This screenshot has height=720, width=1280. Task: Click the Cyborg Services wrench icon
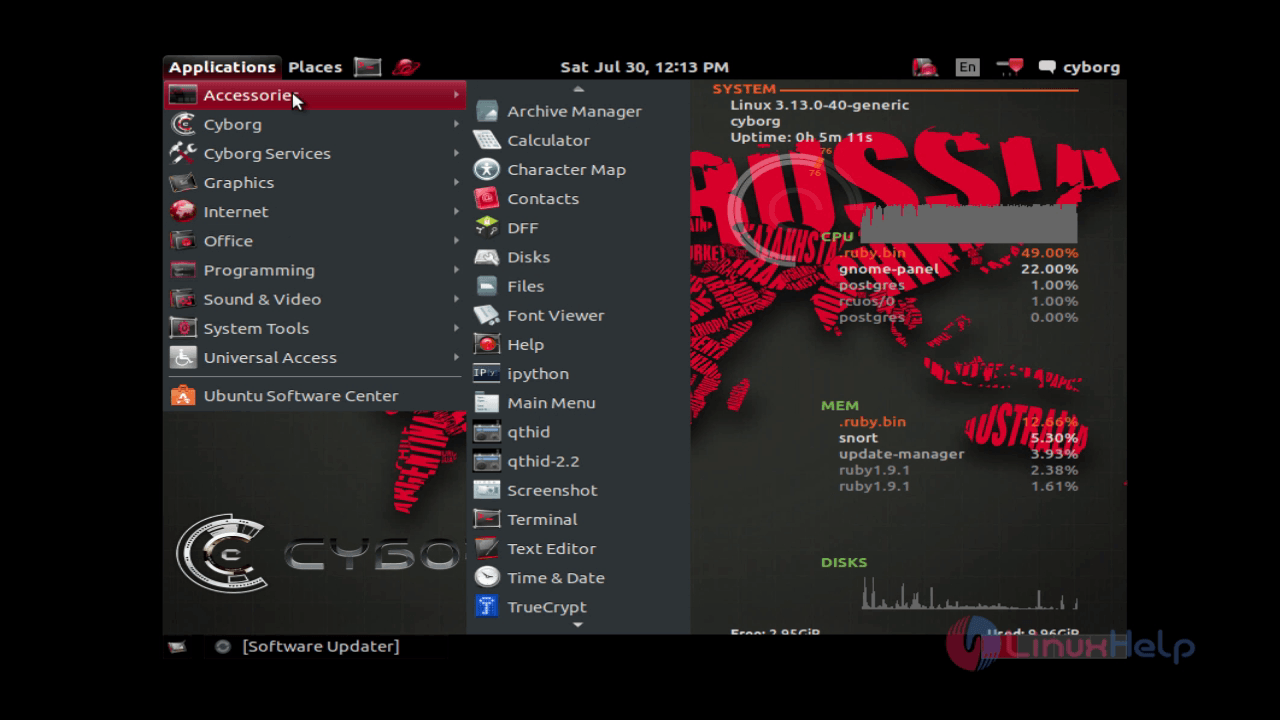click(x=183, y=153)
